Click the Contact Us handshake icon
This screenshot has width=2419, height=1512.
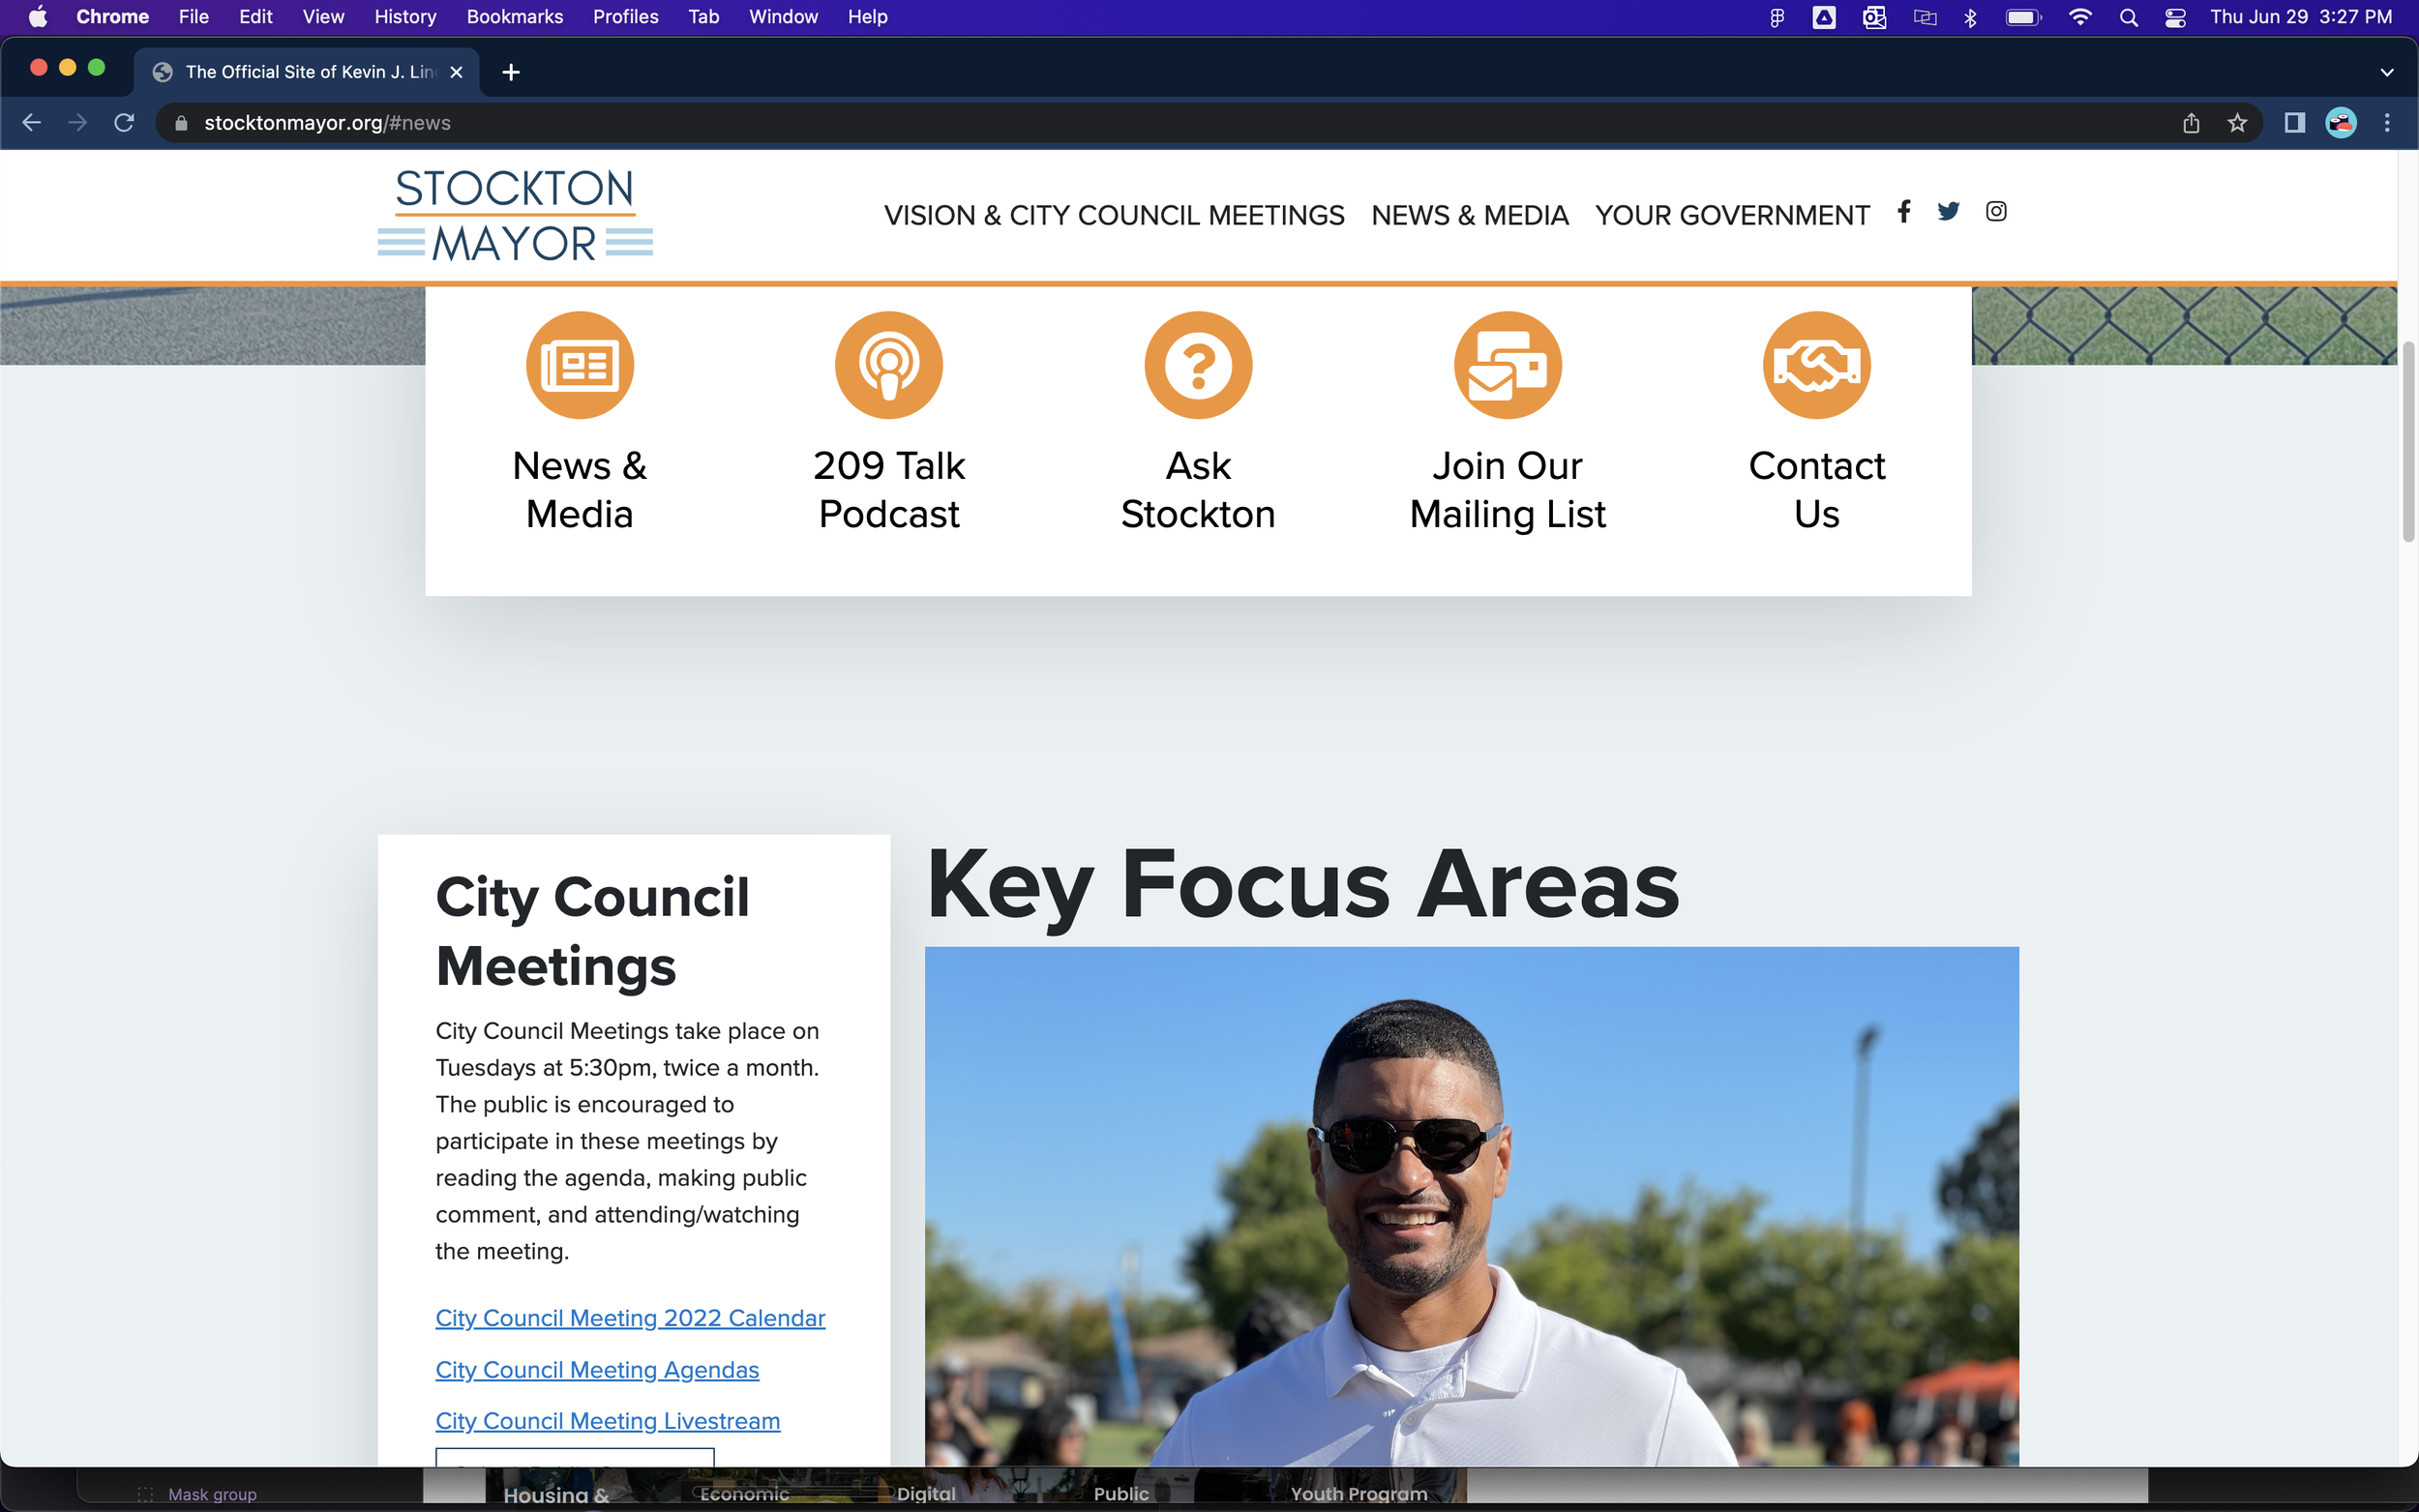(x=1816, y=365)
